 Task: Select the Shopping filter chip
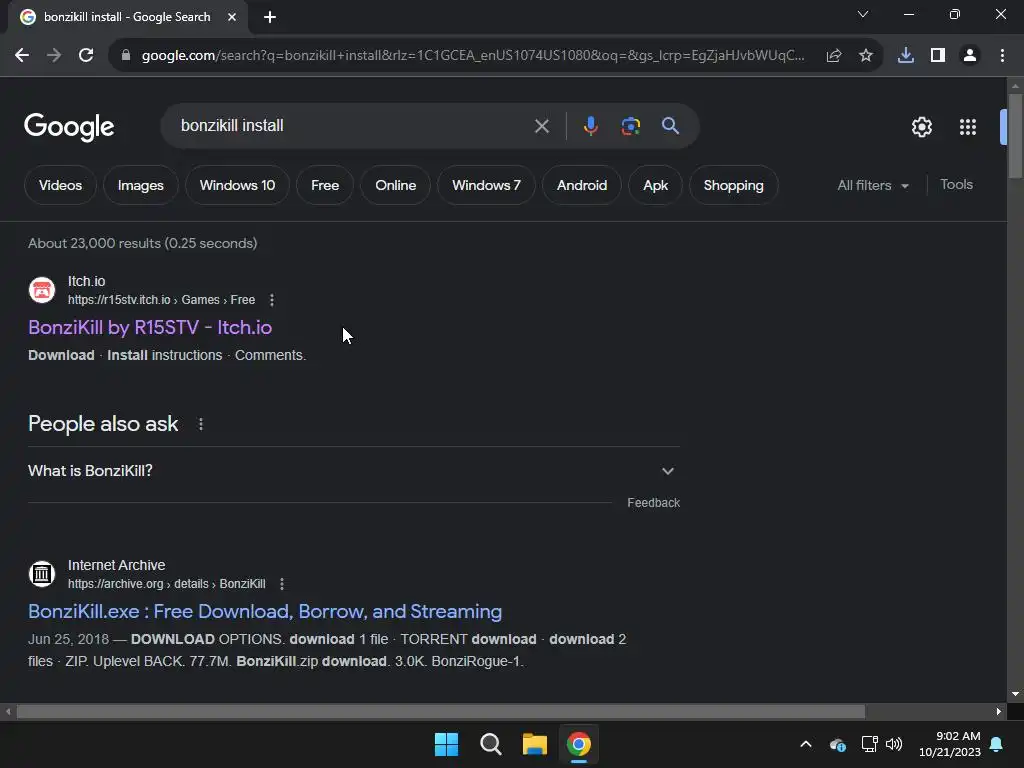tap(733, 185)
